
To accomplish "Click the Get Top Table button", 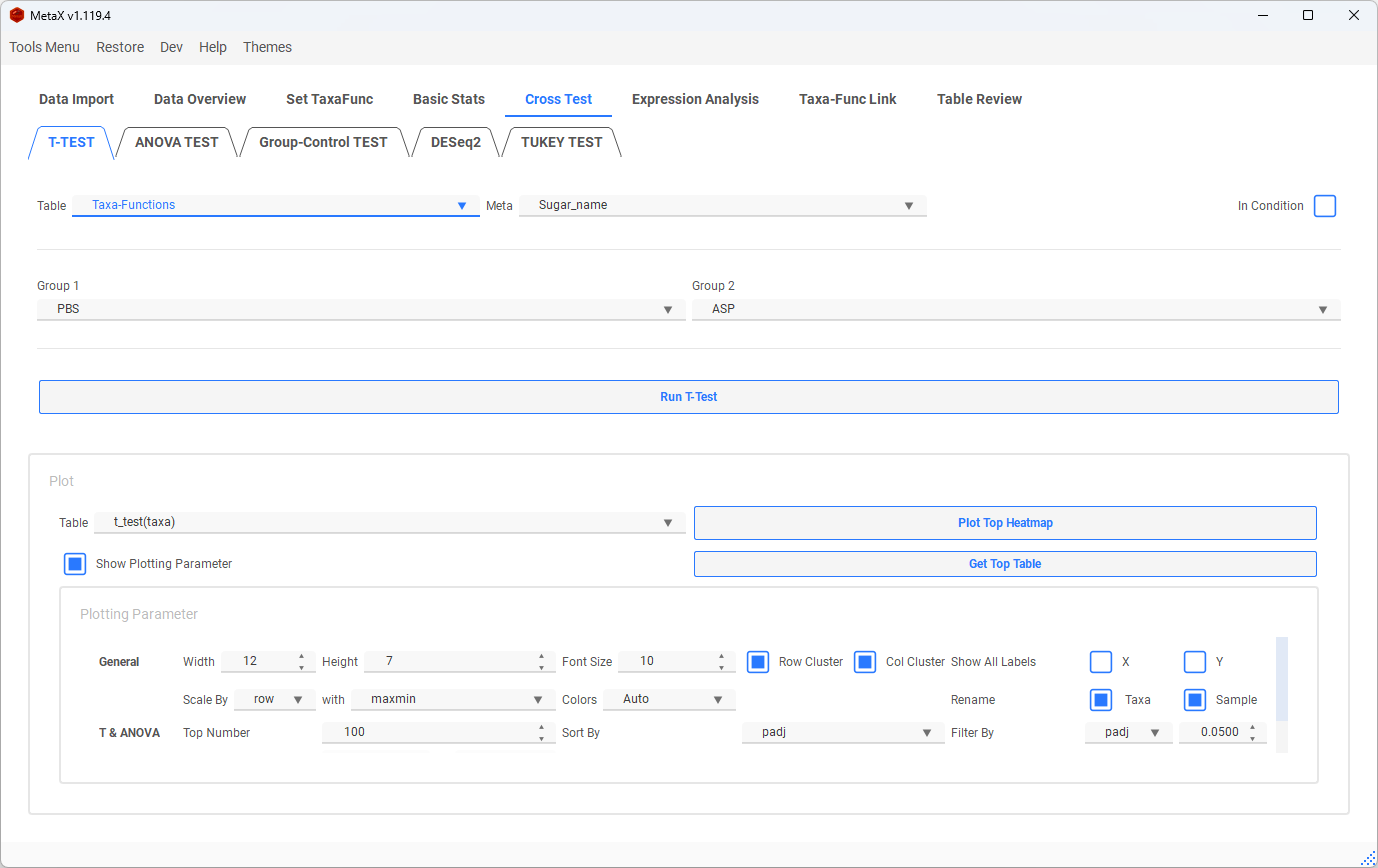I will tap(1005, 564).
